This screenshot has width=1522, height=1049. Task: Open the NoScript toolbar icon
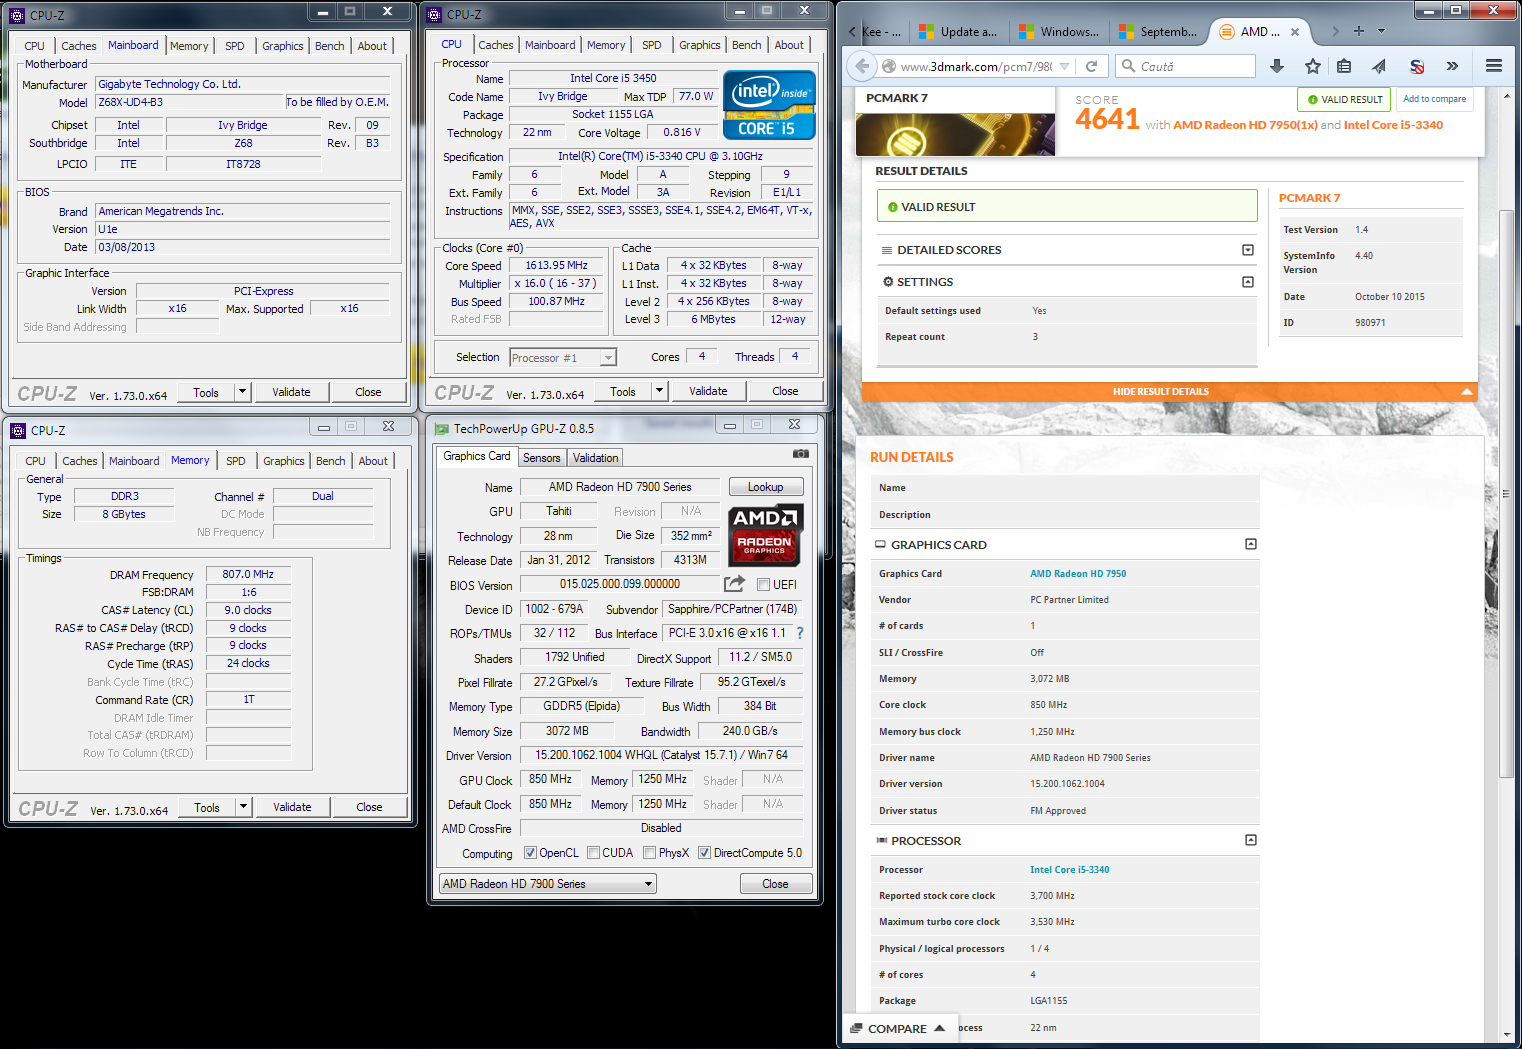coord(1417,66)
